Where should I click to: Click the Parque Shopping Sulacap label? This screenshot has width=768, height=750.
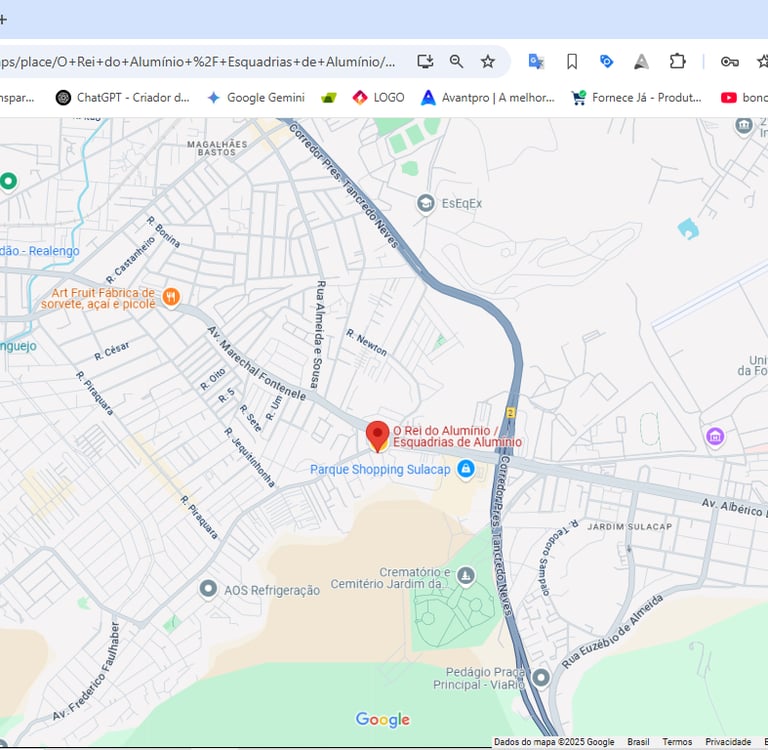coord(380,469)
